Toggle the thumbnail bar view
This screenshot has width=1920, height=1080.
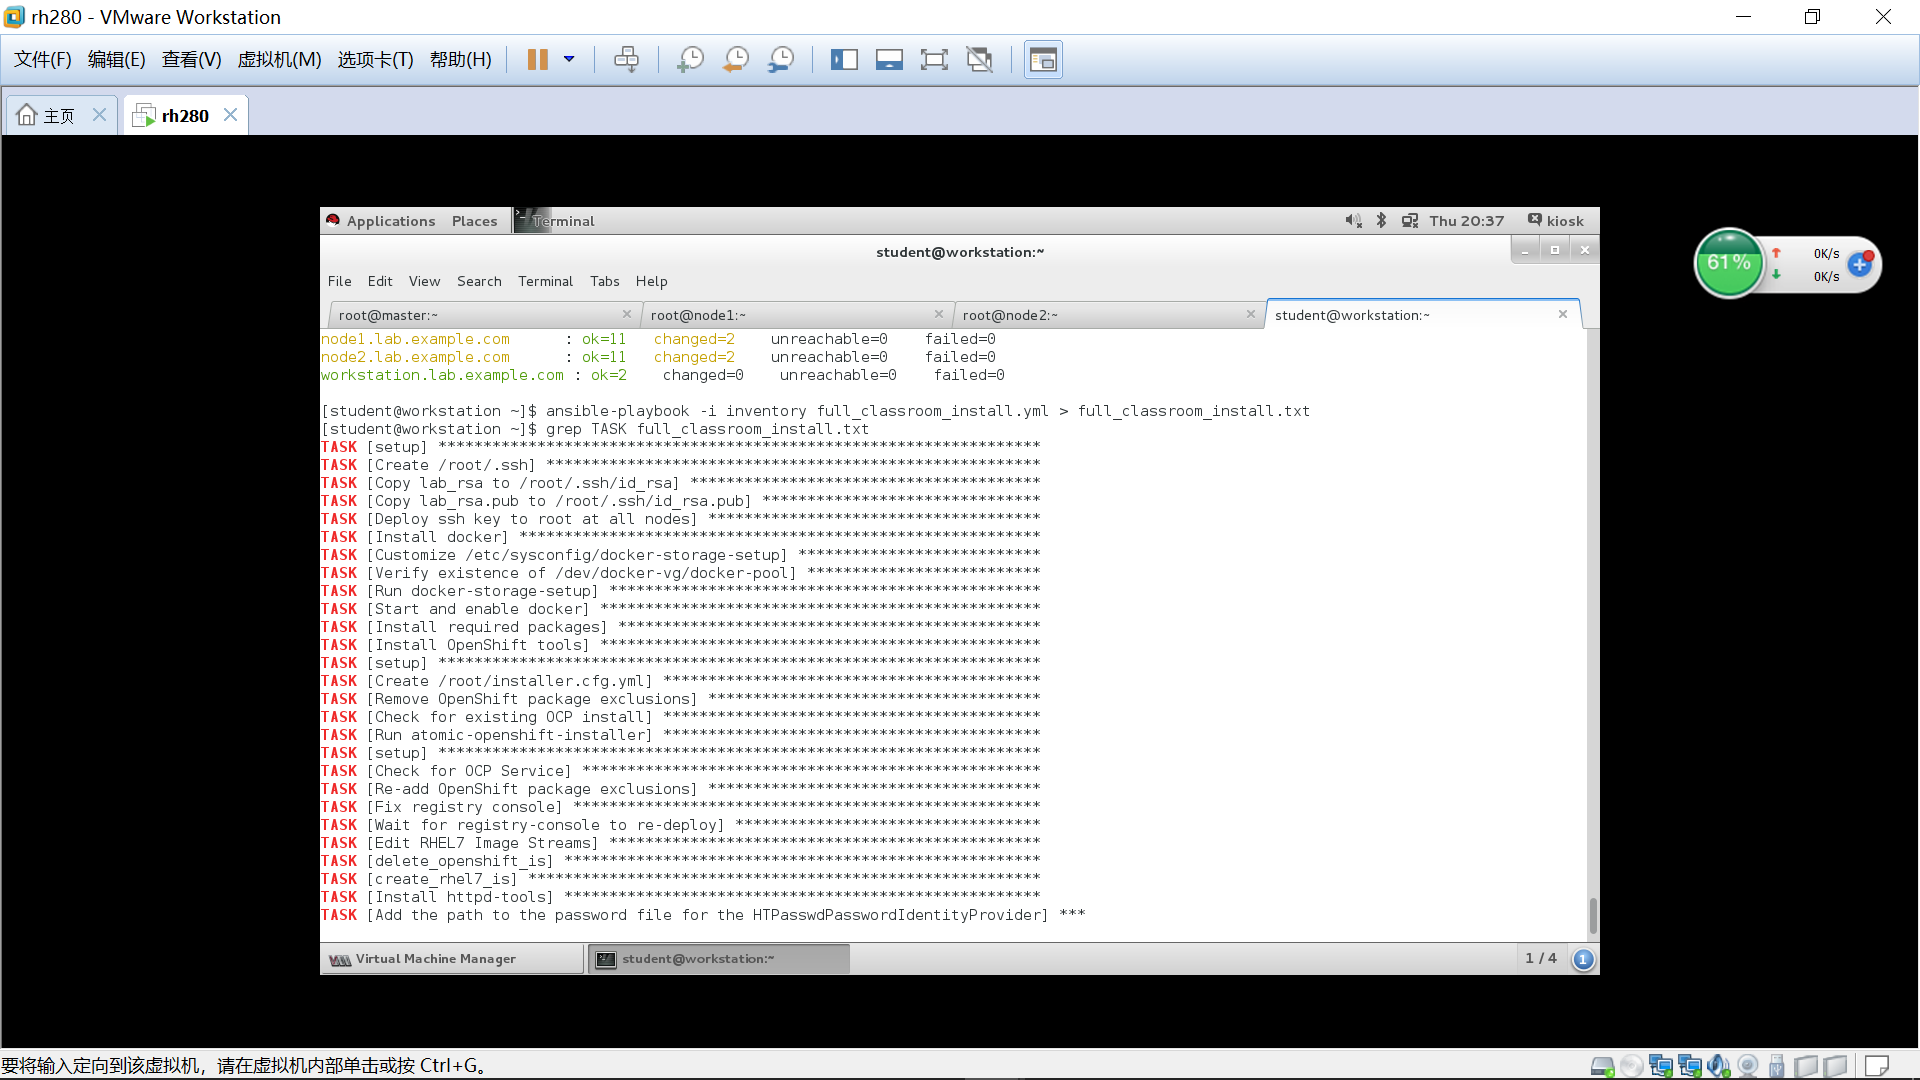[889, 60]
